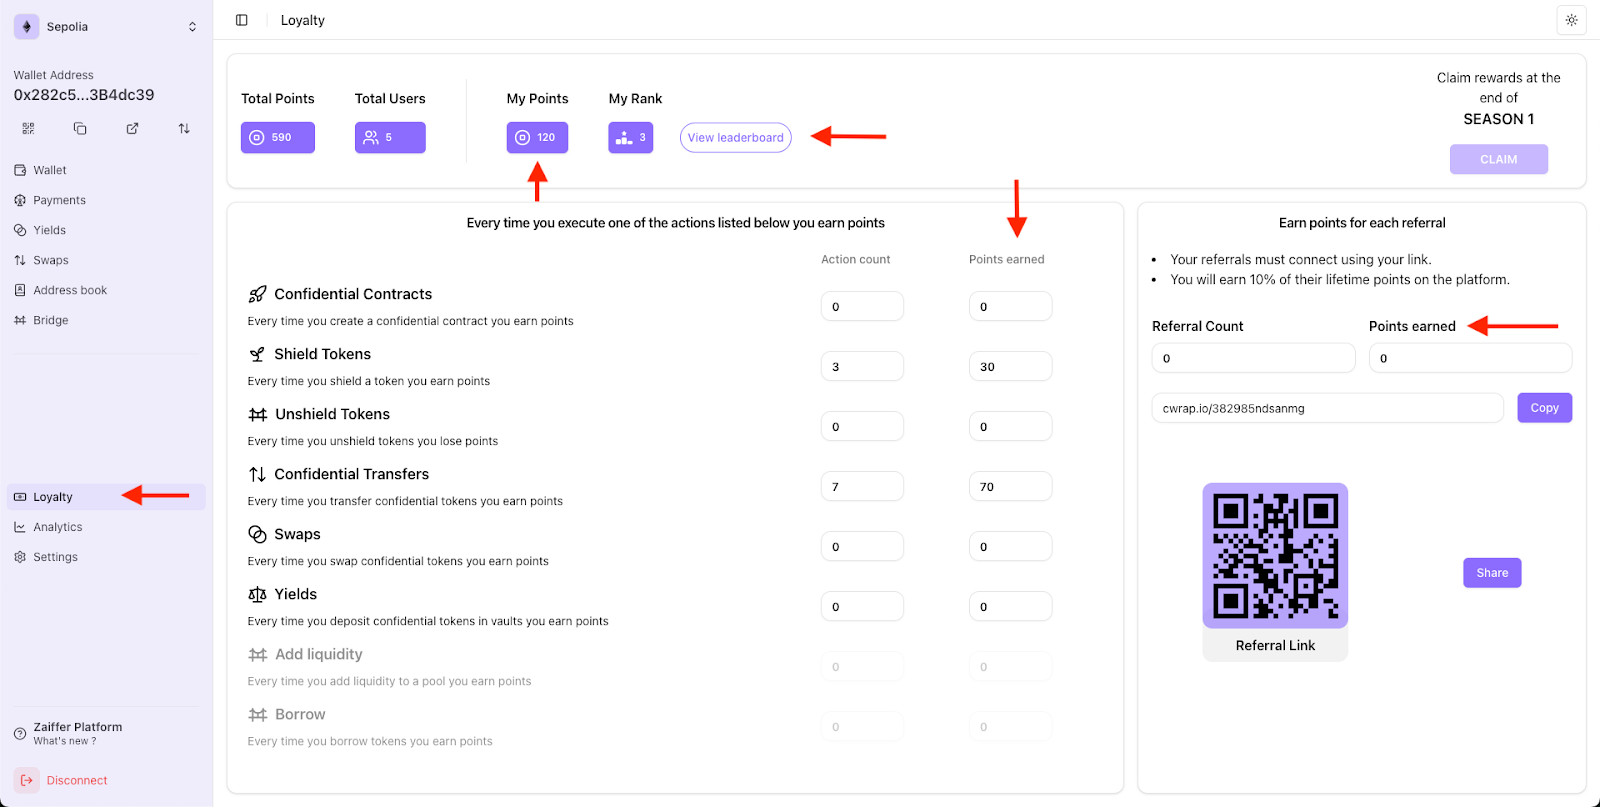Click the Settings gear icon in the sidebar
Viewport: 1600px width, 807px height.
(x=20, y=557)
